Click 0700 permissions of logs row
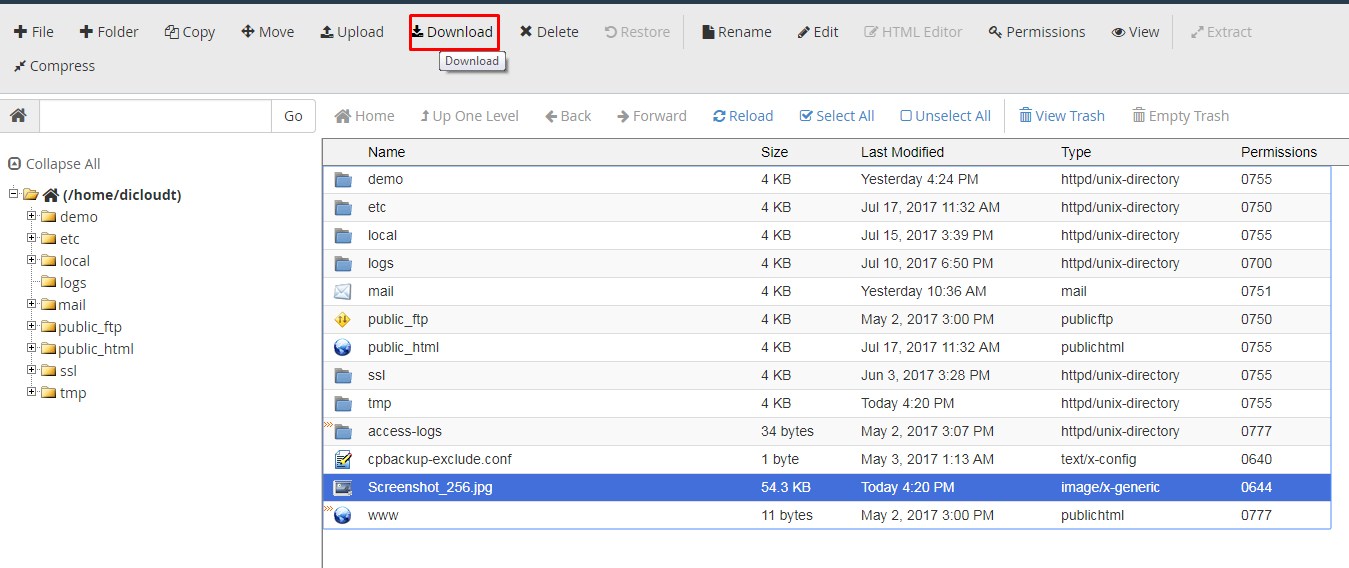 point(1256,263)
